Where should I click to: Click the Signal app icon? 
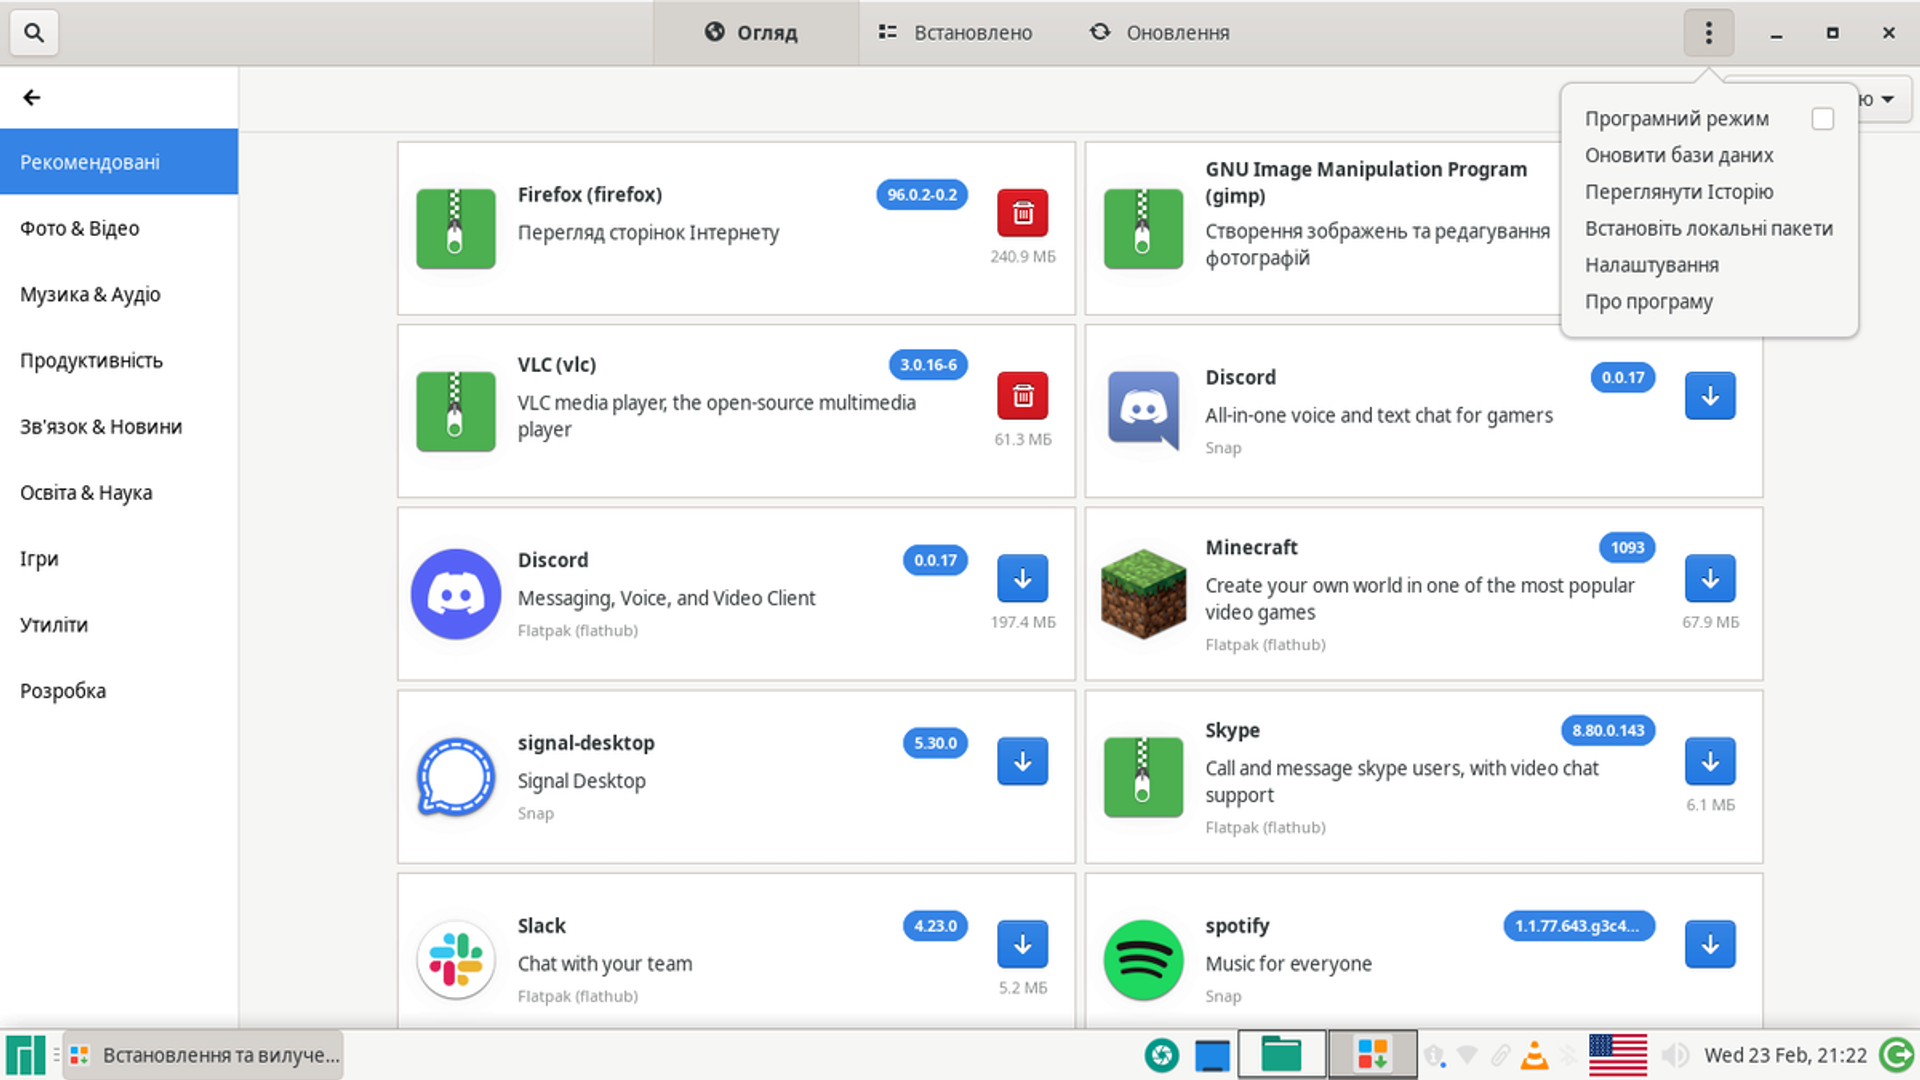pos(456,777)
